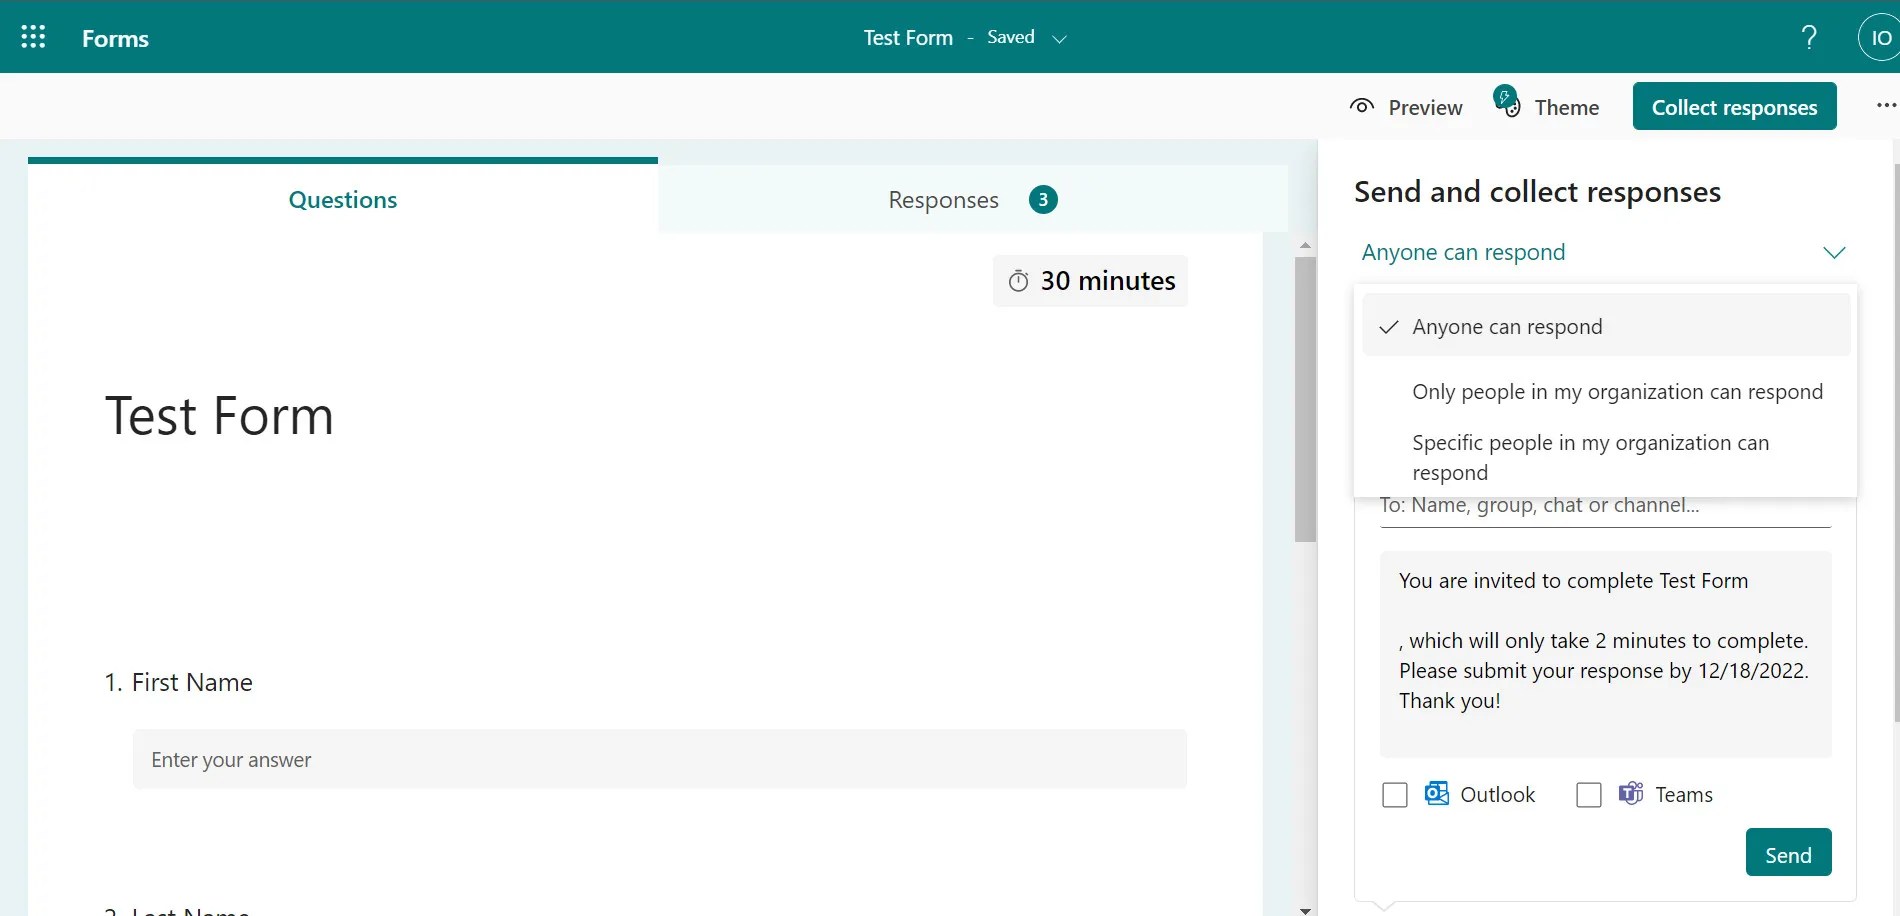Click the Outlook icon in the share panel
Image resolution: width=1900 pixels, height=916 pixels.
coord(1436,793)
